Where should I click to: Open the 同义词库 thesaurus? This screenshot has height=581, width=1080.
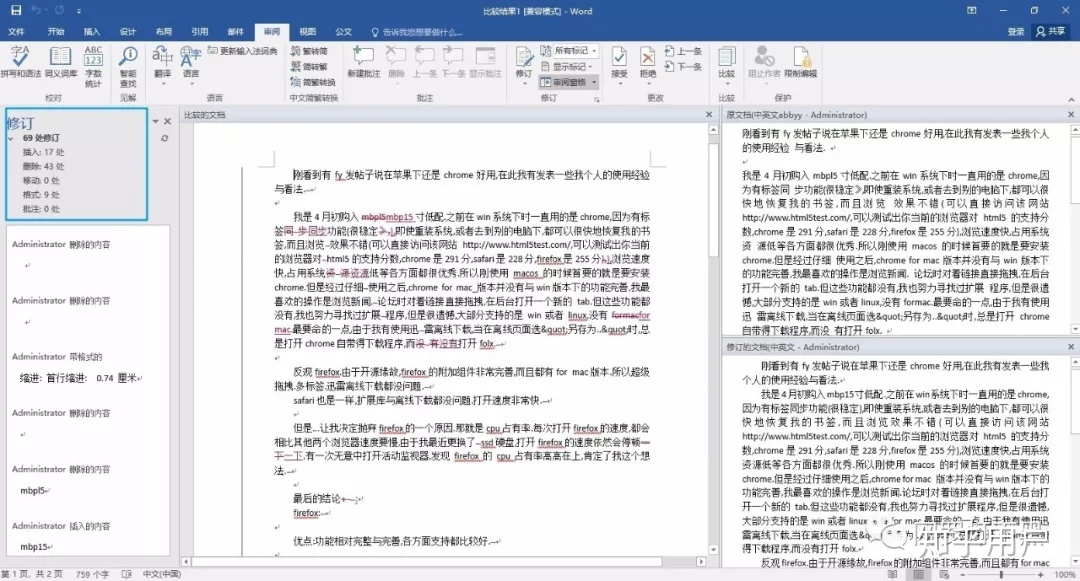61,62
